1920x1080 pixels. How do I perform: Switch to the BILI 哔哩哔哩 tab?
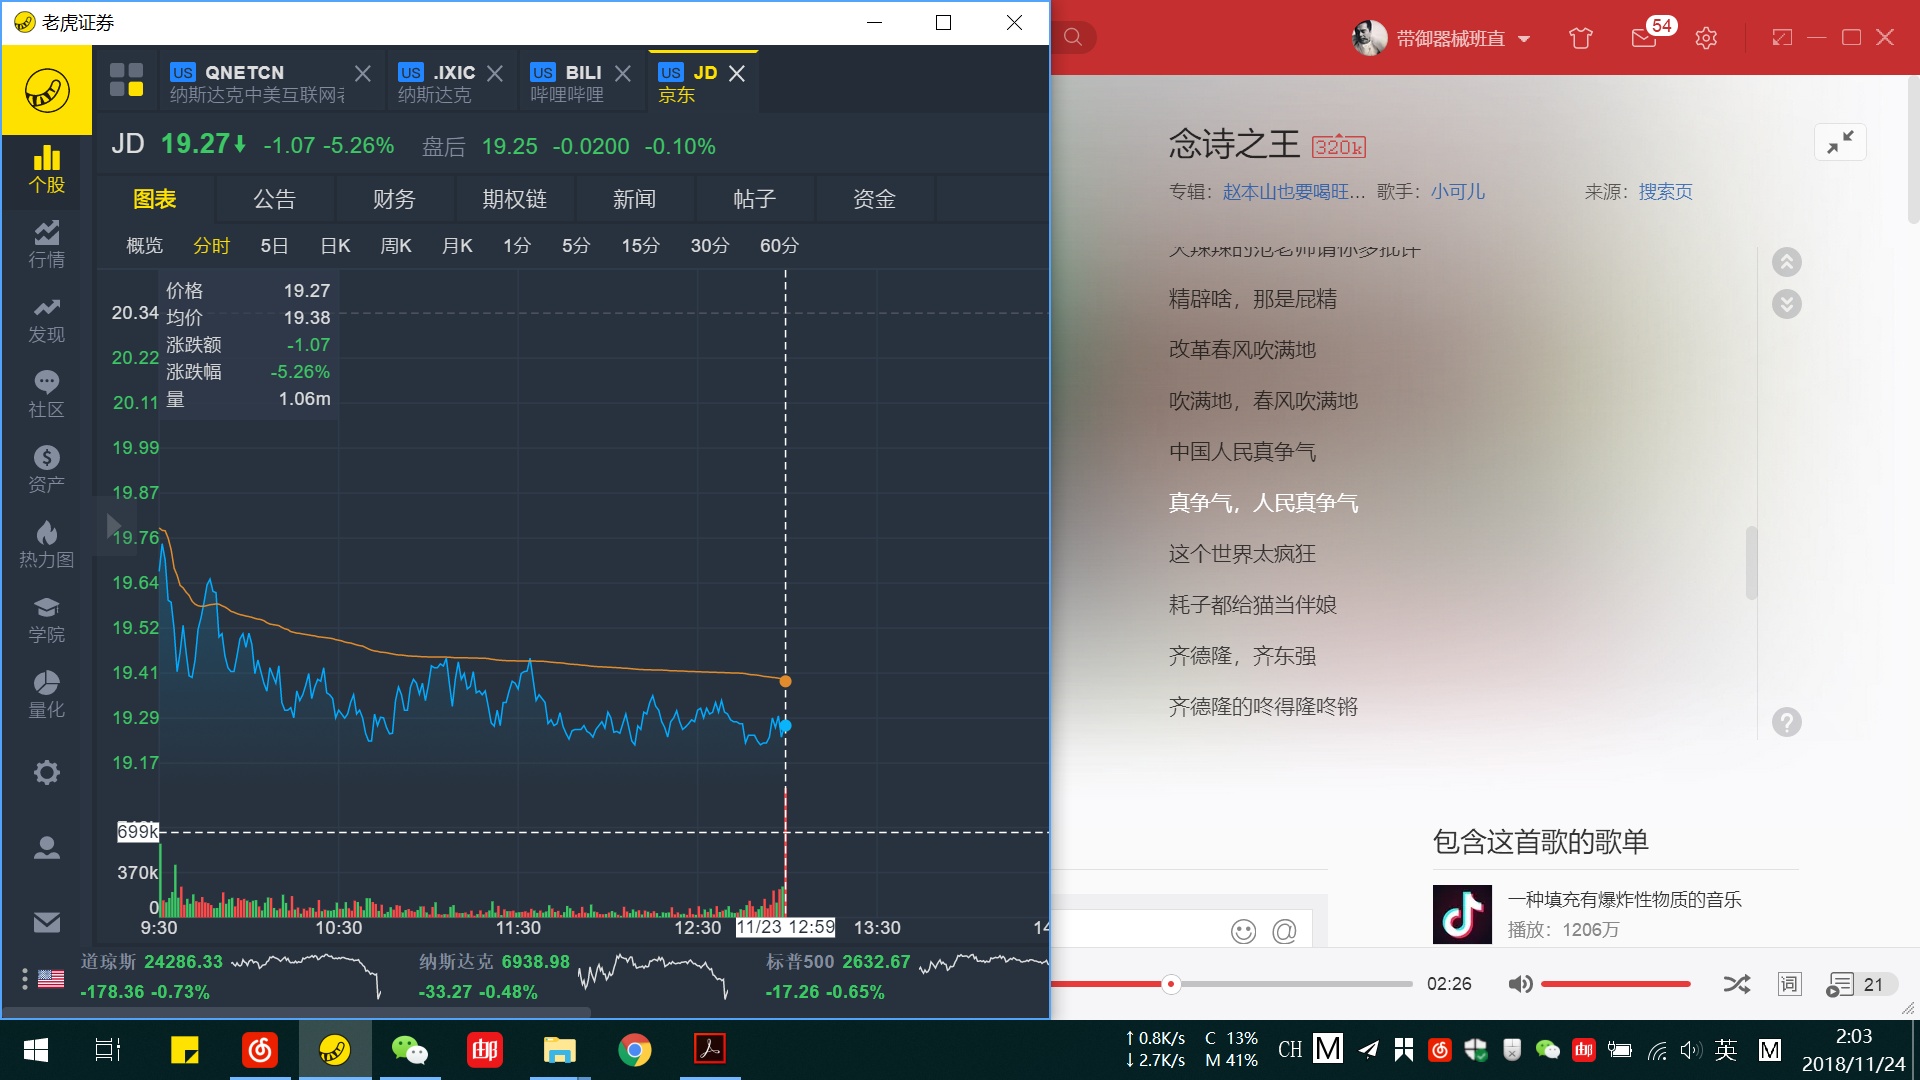pyautogui.click(x=567, y=83)
